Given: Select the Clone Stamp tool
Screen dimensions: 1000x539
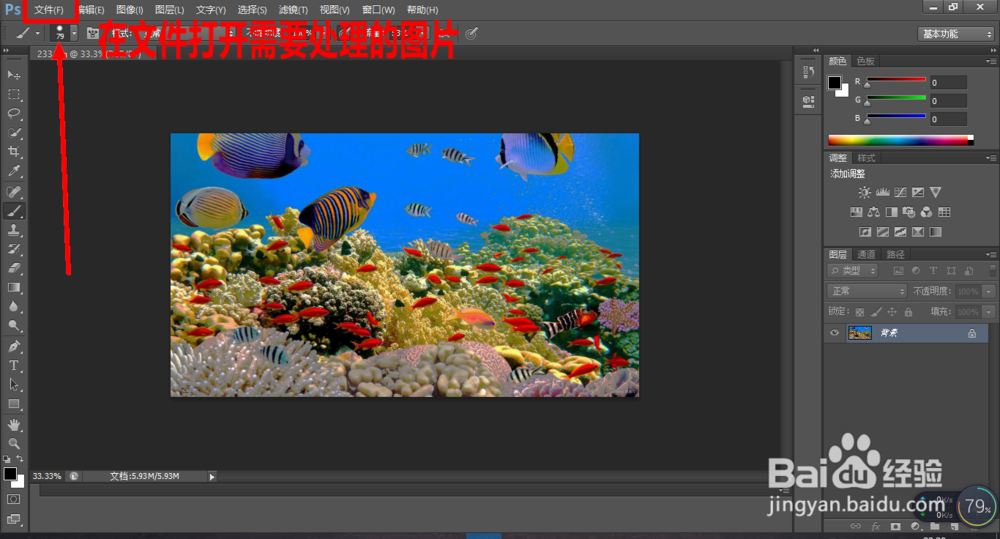Looking at the screenshot, I should 14,230.
